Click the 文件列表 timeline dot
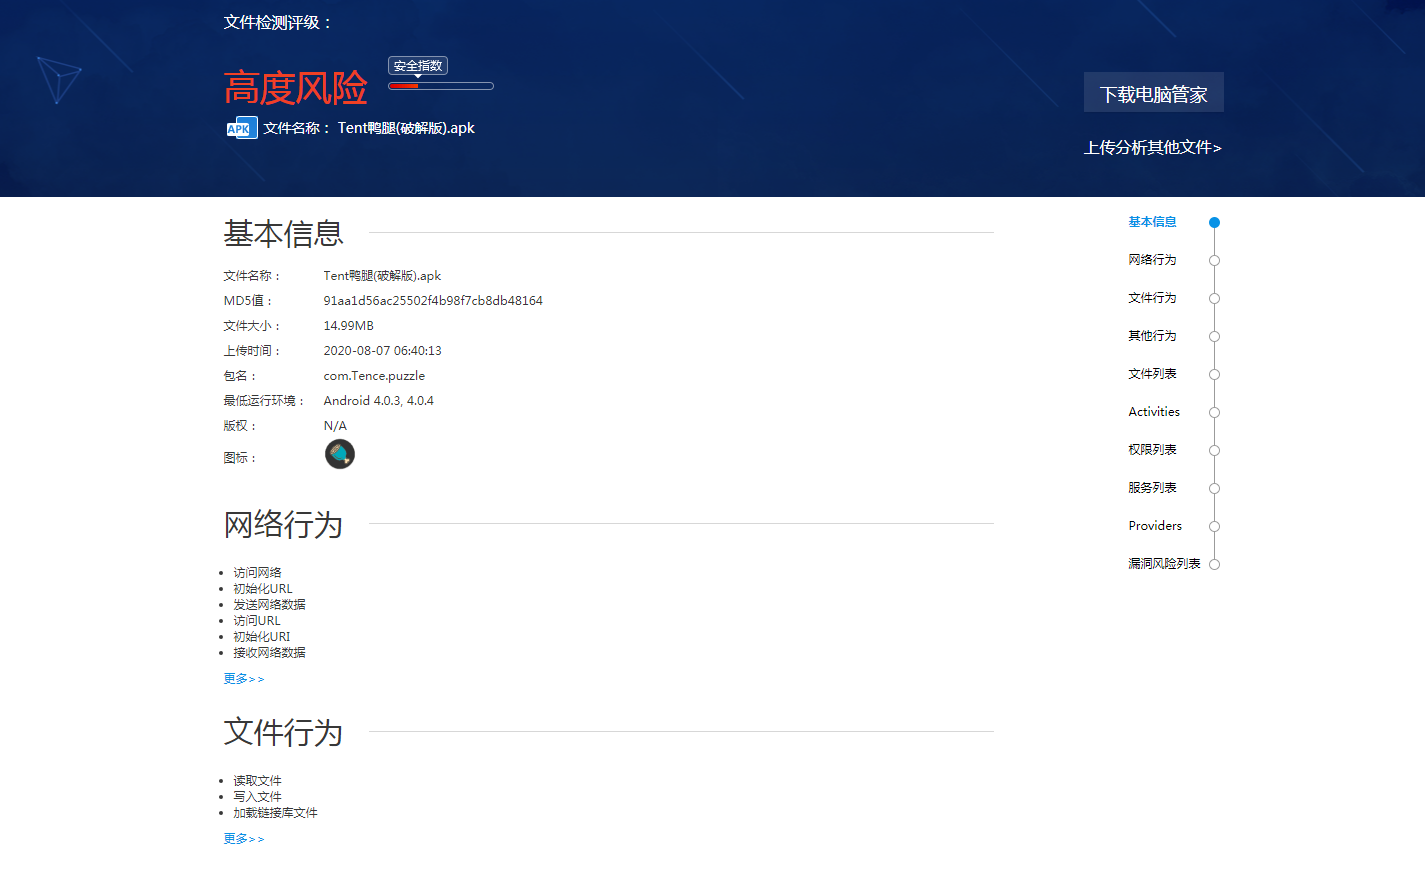Image resolution: width=1425 pixels, height=878 pixels. 1214,374
